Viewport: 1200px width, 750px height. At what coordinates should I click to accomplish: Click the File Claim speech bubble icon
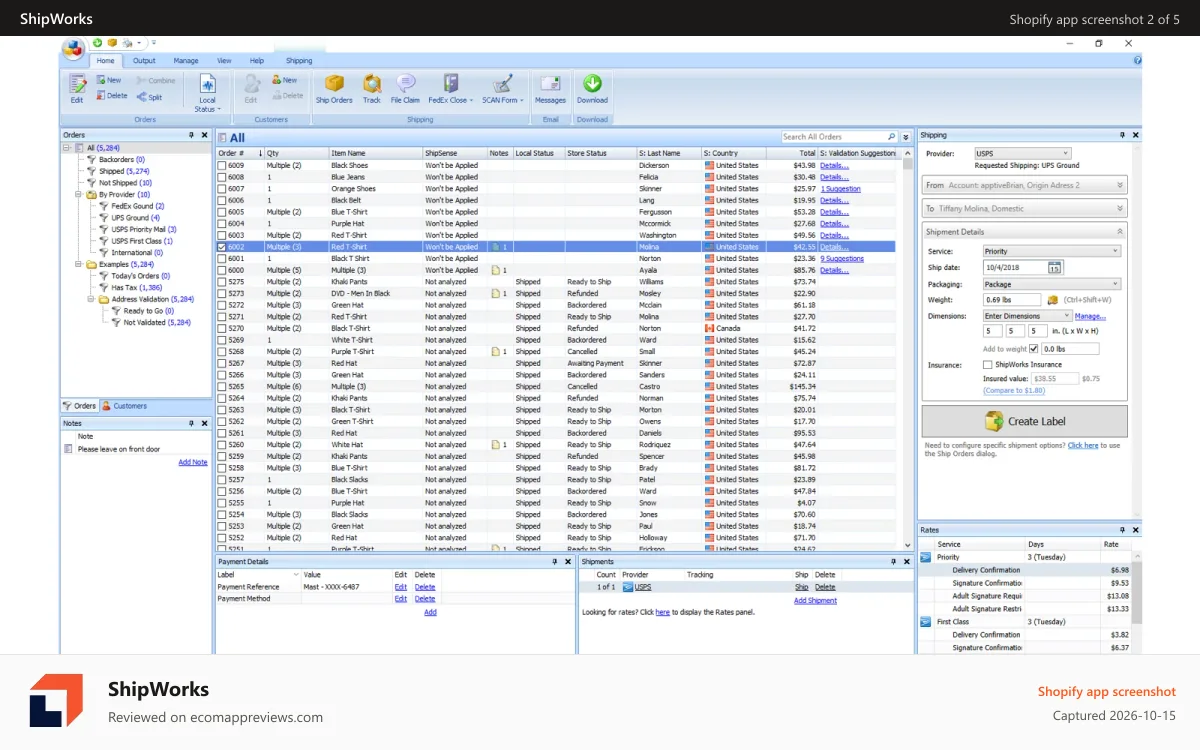(x=405, y=84)
